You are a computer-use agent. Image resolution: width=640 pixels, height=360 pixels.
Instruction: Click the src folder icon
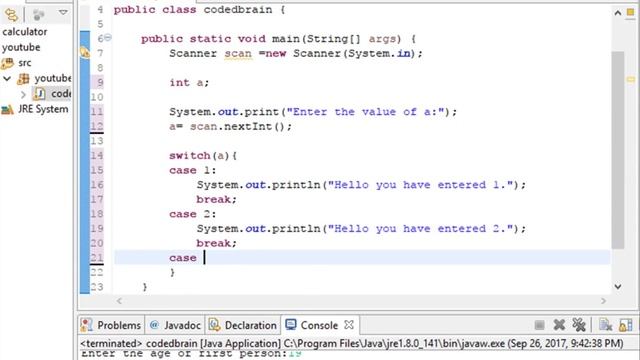(x=7, y=63)
